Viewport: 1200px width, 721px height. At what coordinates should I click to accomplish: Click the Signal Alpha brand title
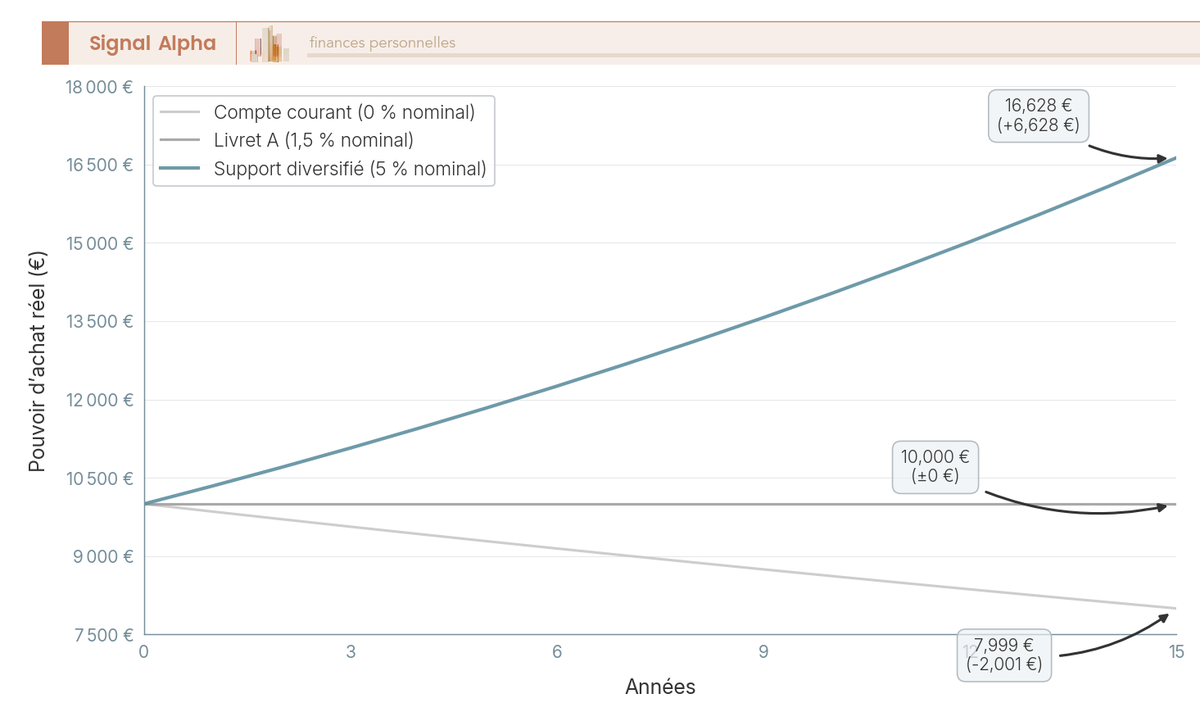point(152,43)
